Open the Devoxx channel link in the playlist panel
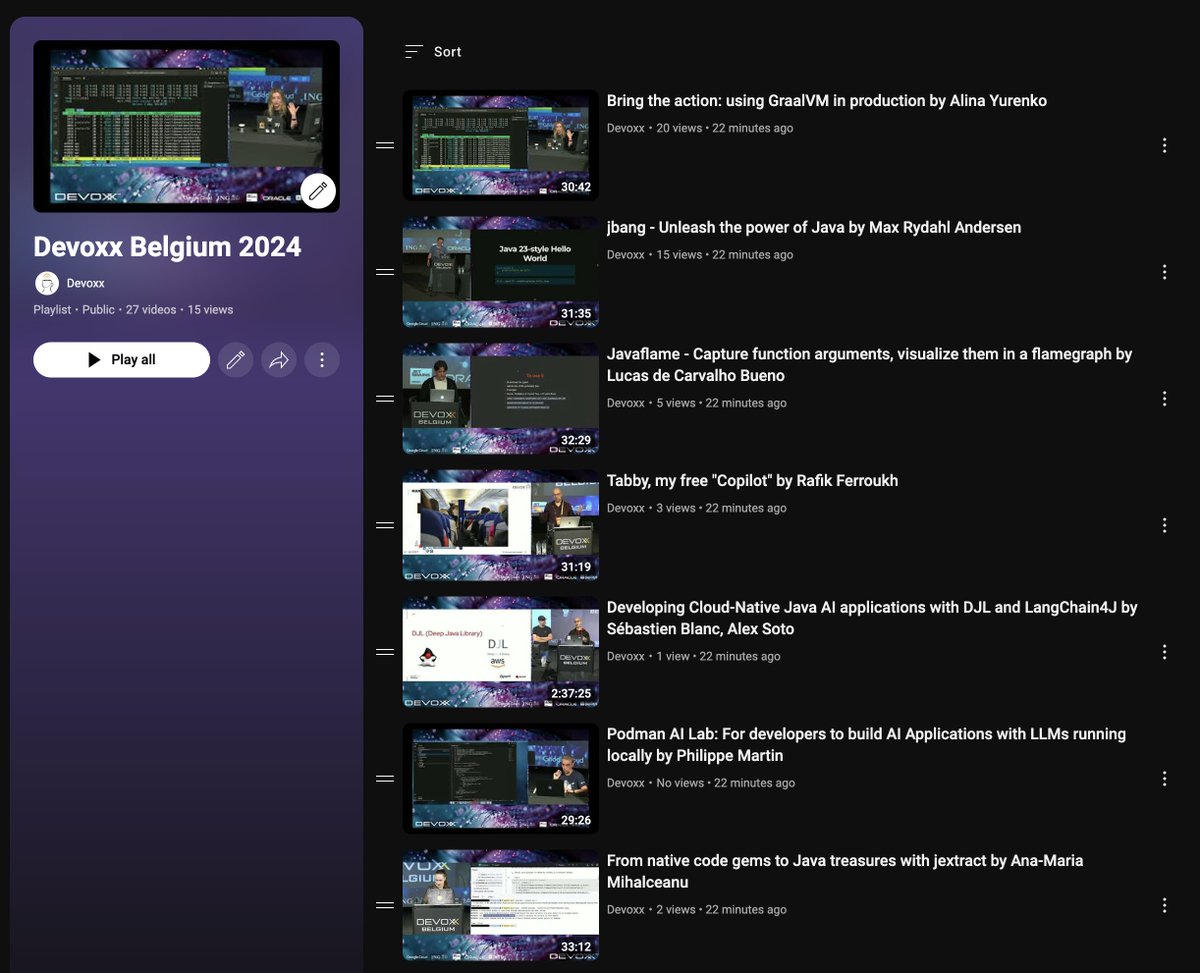Screen dimensions: 1200x973 click(86, 283)
